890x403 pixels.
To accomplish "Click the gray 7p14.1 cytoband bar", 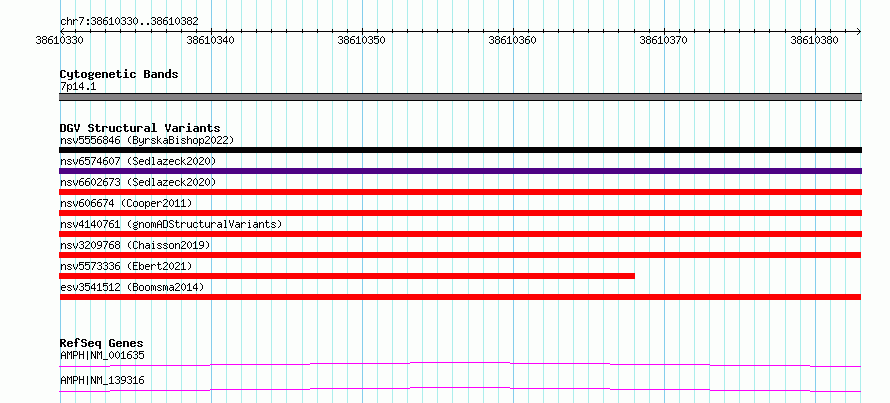I will click(460, 97).
